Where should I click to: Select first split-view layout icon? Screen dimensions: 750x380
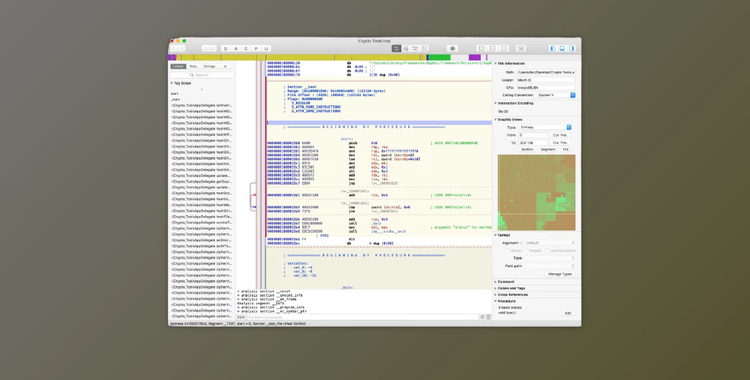(482, 48)
